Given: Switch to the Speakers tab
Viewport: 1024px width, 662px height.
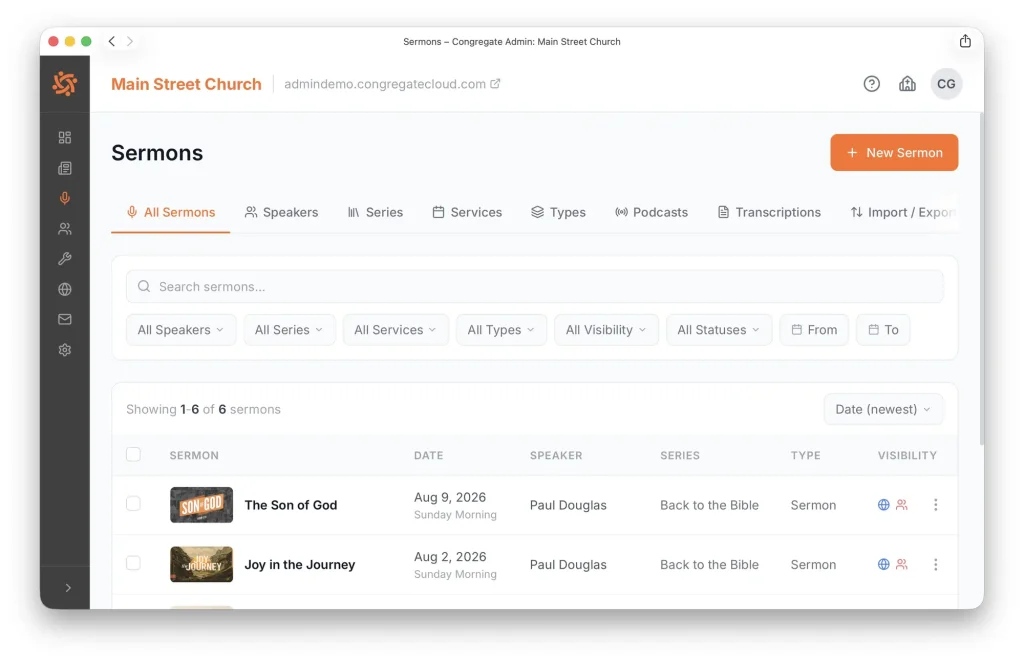Looking at the screenshot, I should (281, 212).
